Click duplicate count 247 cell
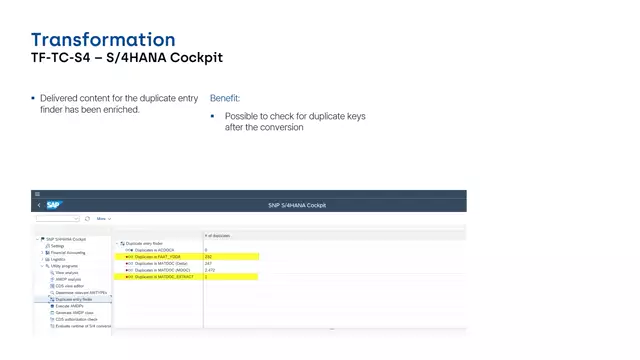The image size is (640, 360). pos(208,263)
